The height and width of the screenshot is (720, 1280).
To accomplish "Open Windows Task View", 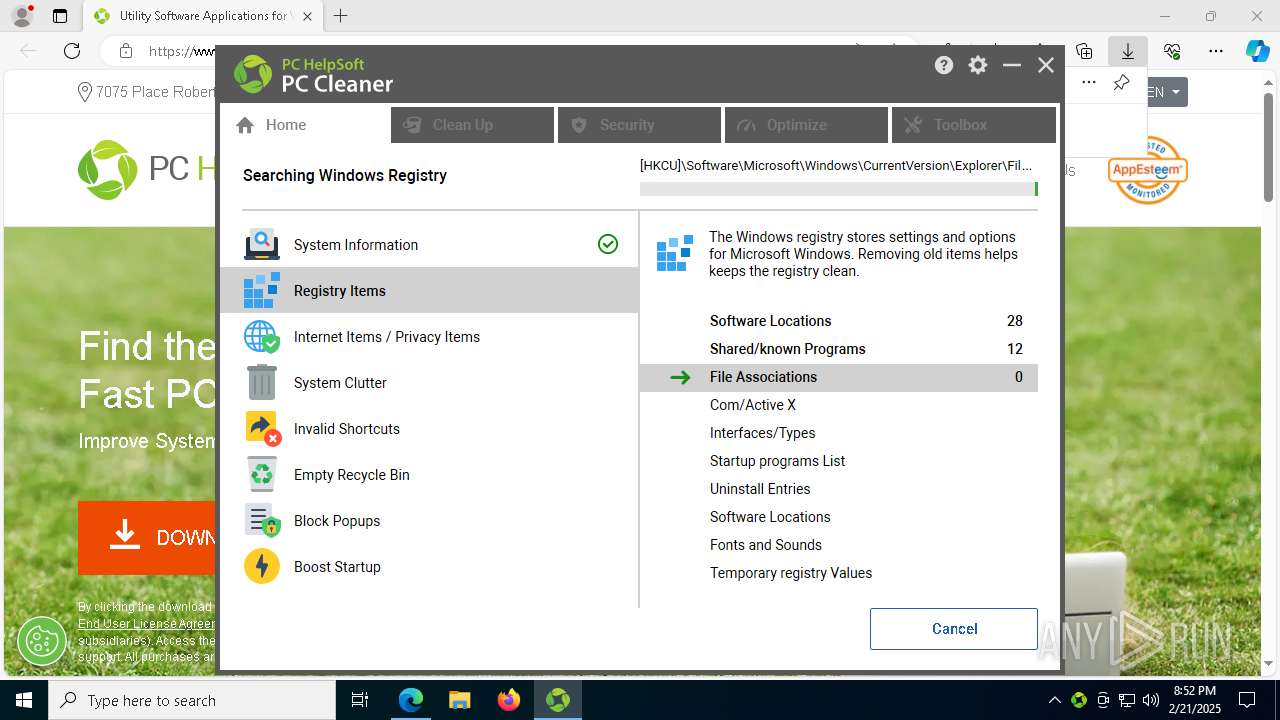I will point(360,700).
